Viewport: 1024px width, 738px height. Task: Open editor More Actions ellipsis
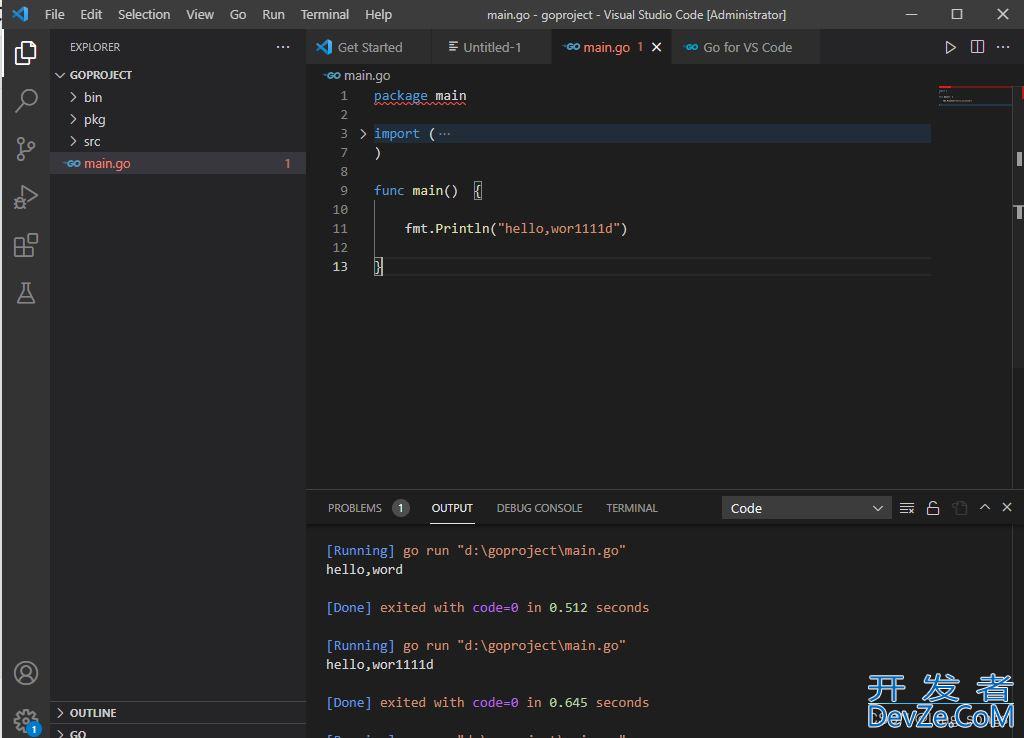(1003, 47)
